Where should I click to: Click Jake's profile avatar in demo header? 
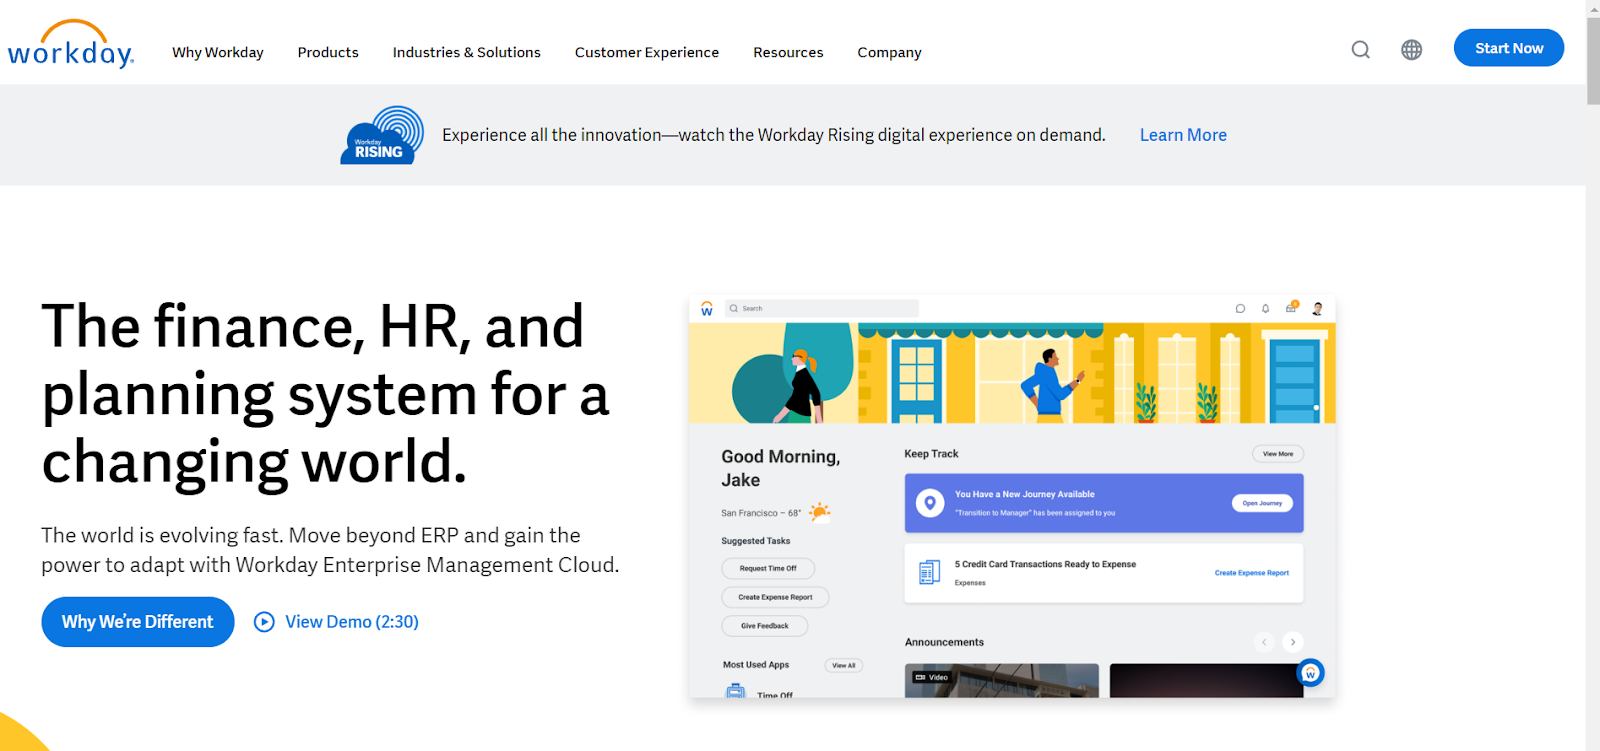tap(1317, 309)
